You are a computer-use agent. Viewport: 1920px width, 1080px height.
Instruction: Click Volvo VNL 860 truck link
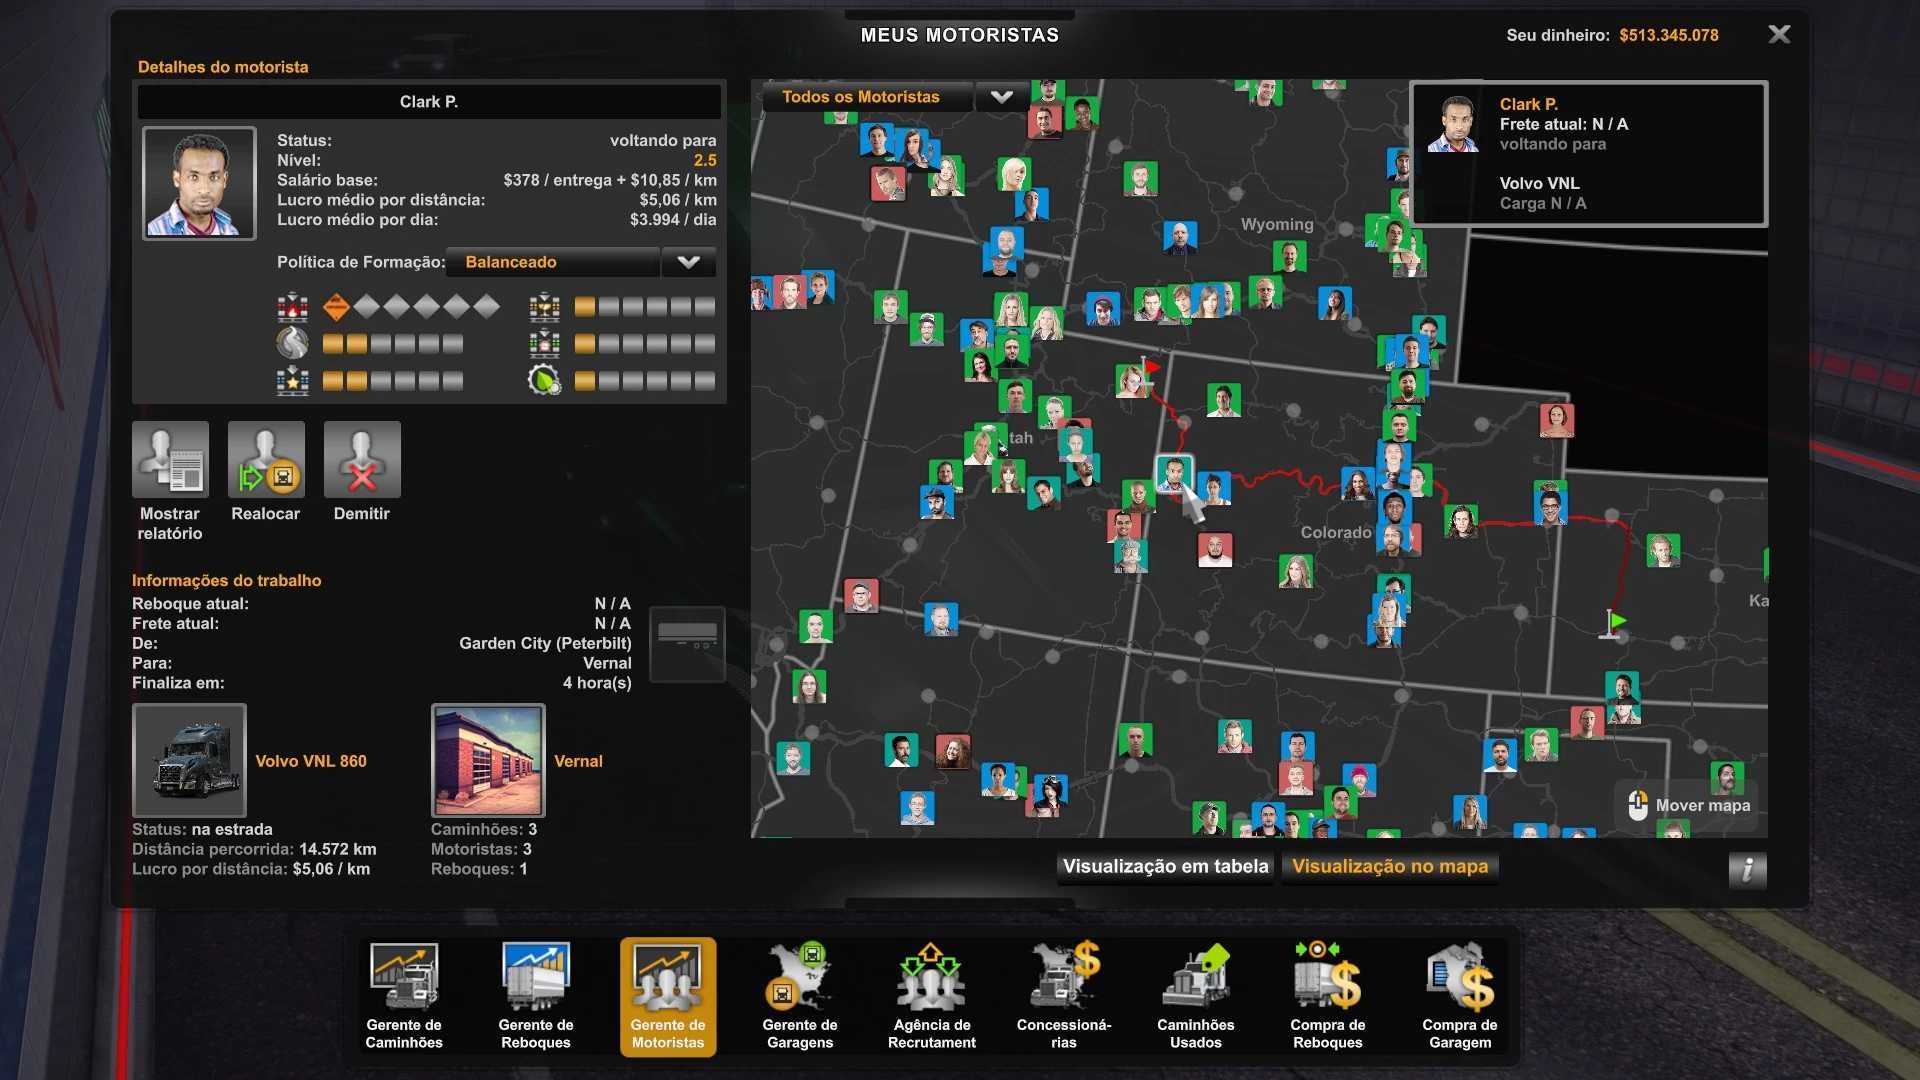(311, 761)
